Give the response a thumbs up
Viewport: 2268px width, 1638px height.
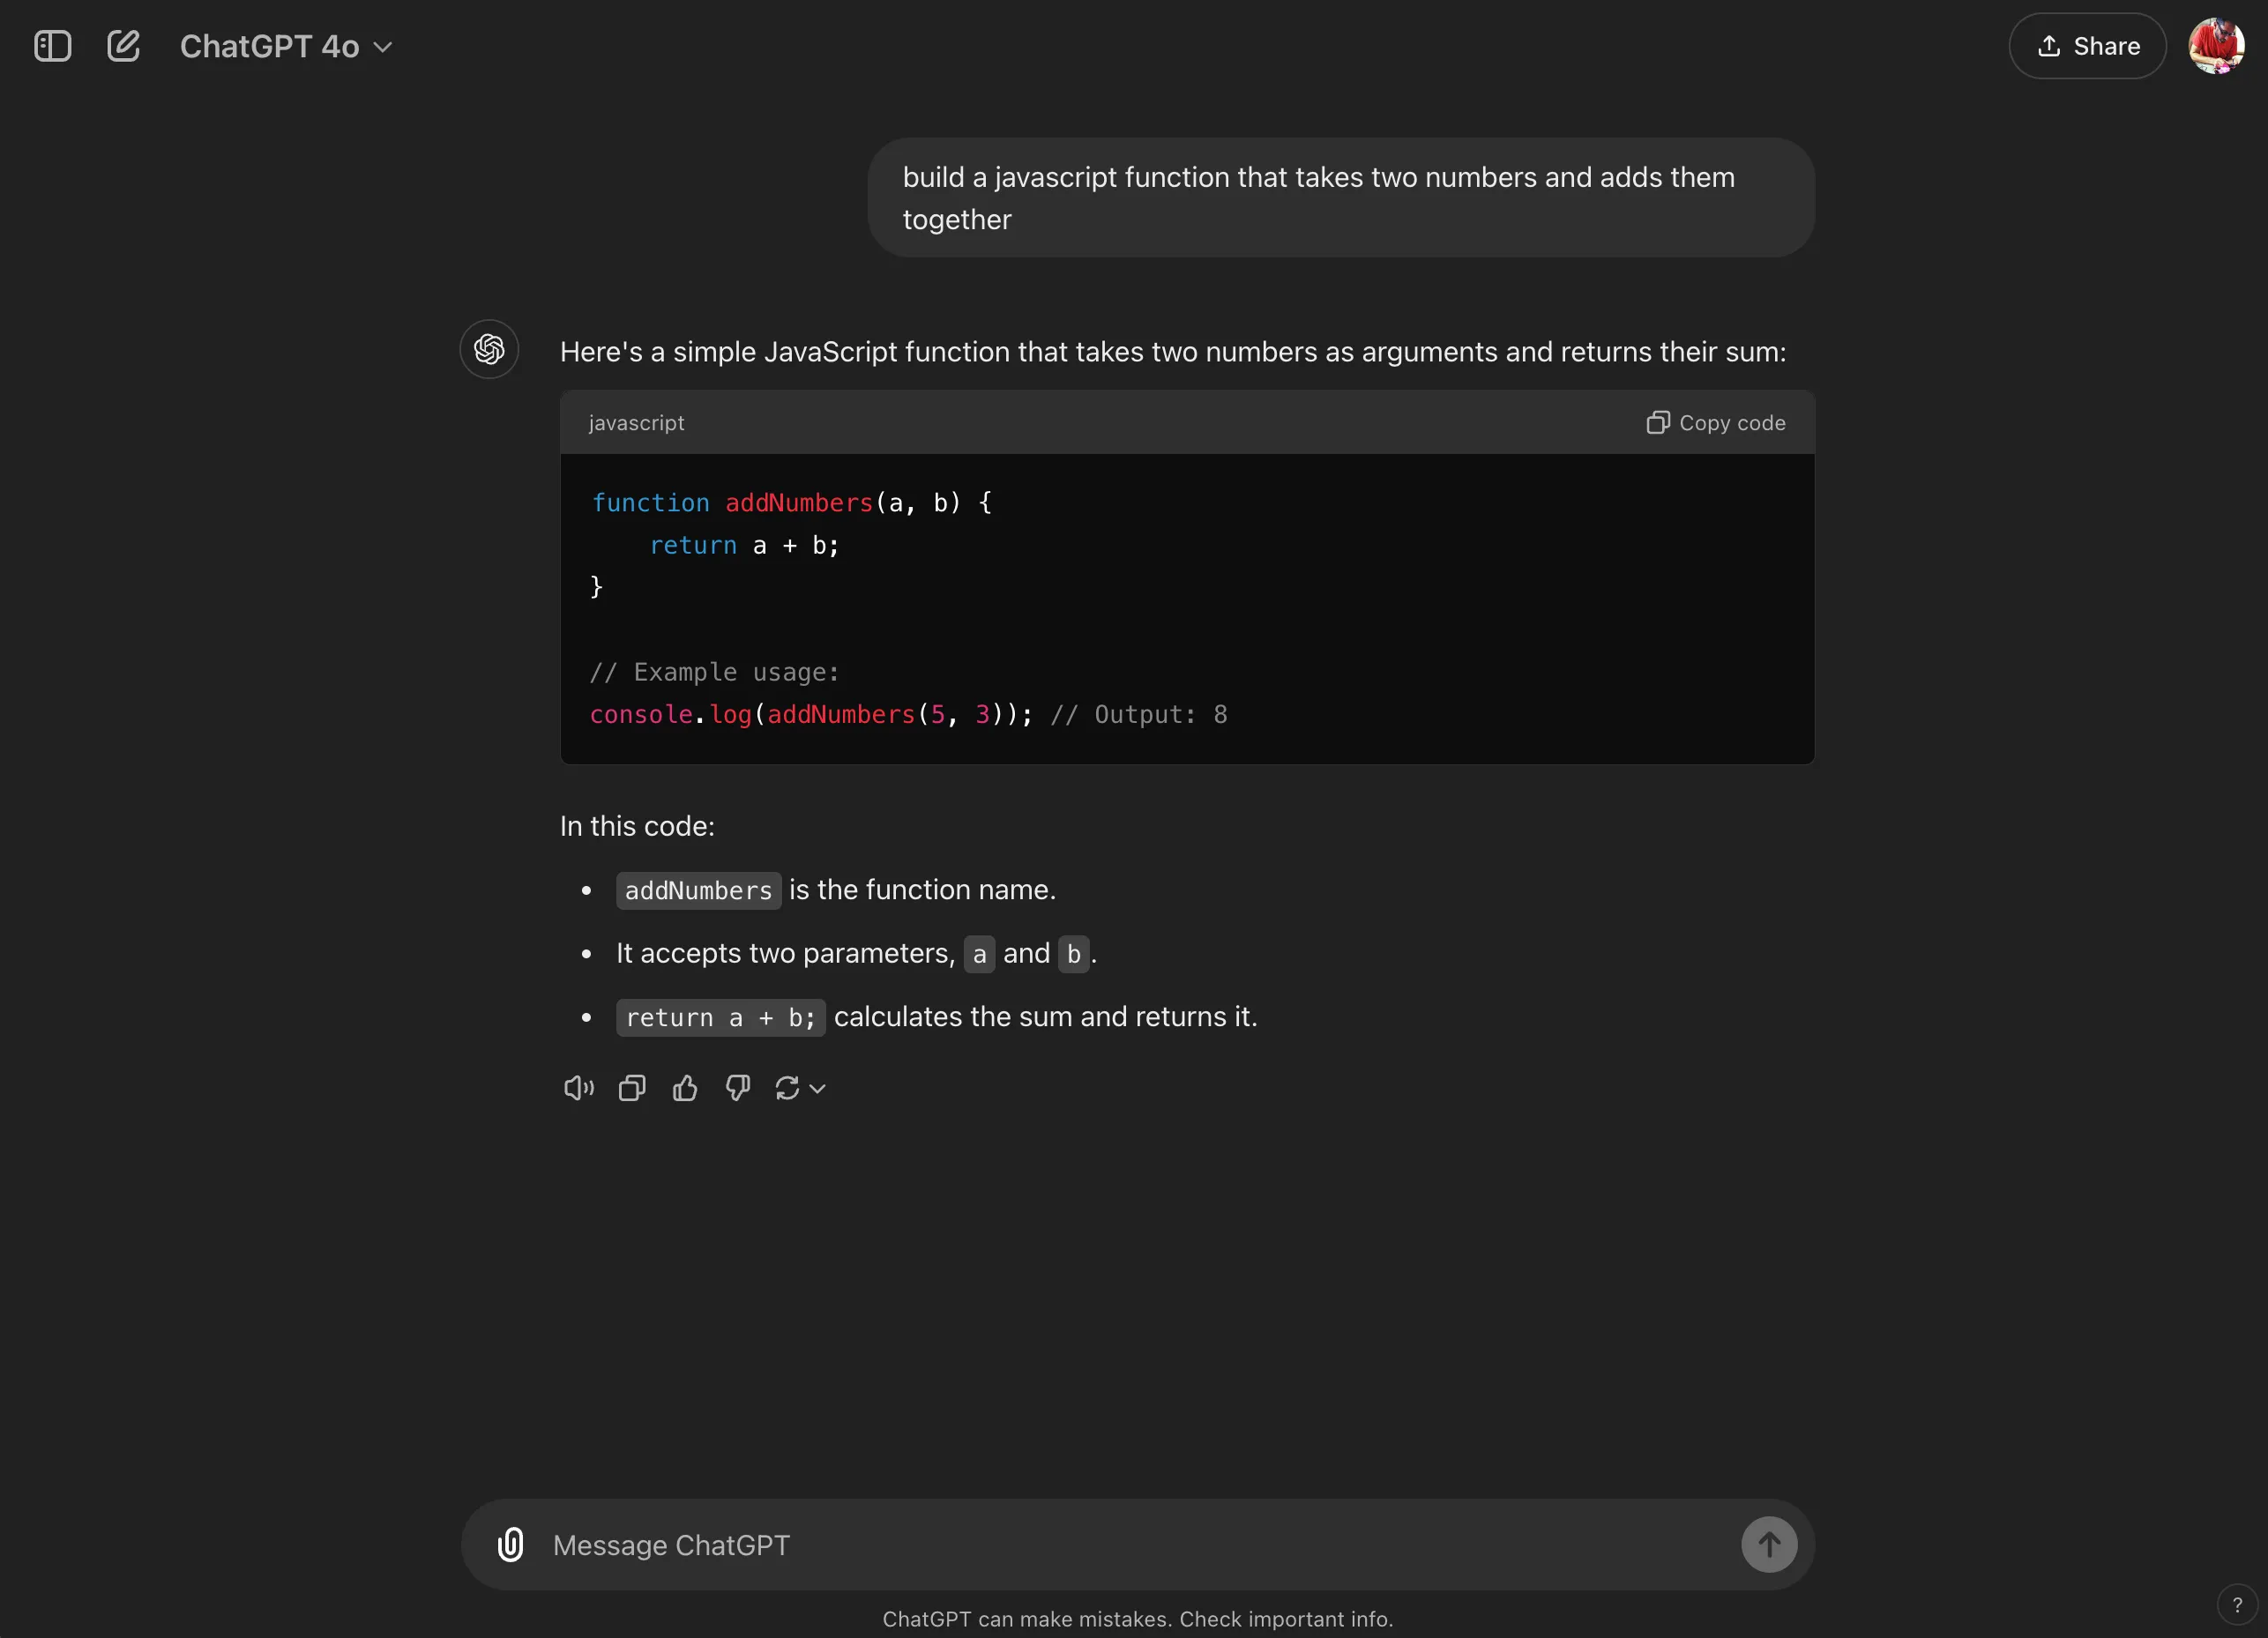[x=684, y=1087]
